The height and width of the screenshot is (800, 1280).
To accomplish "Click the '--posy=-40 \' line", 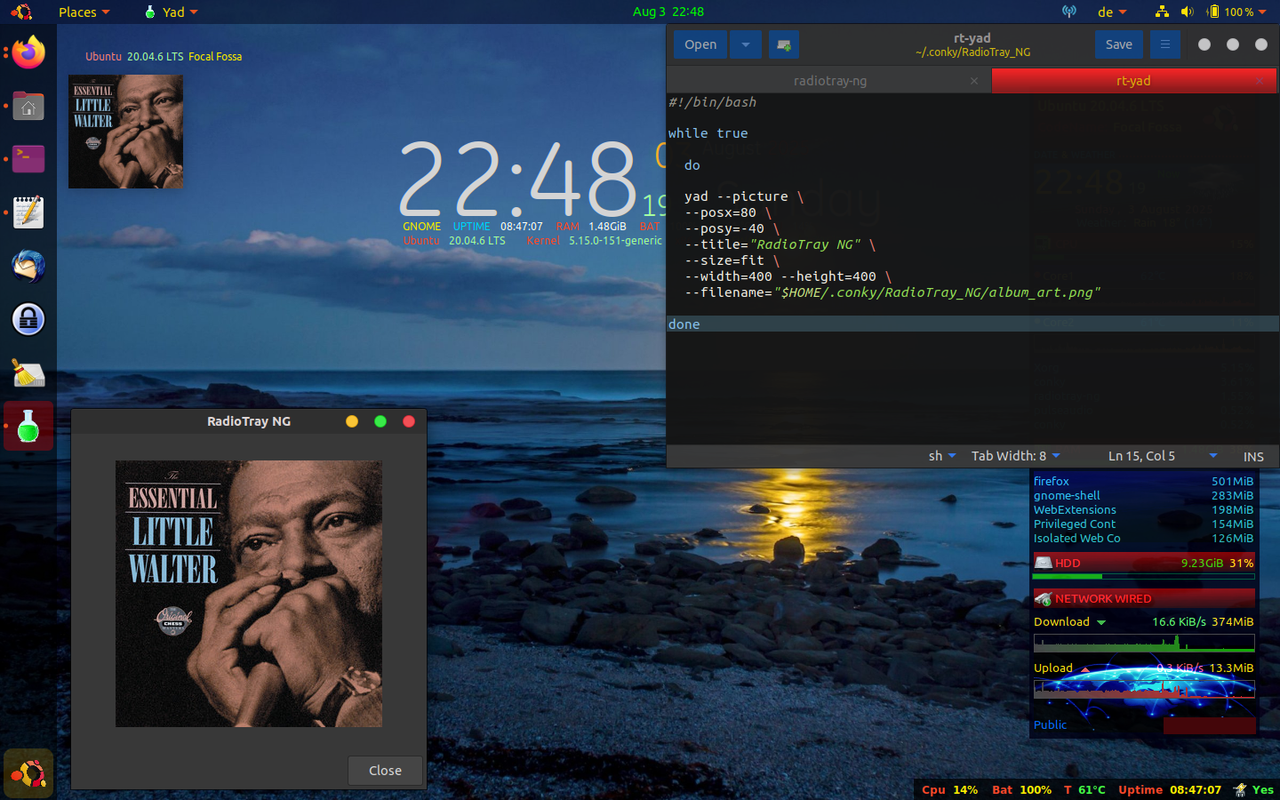I will coord(732,228).
